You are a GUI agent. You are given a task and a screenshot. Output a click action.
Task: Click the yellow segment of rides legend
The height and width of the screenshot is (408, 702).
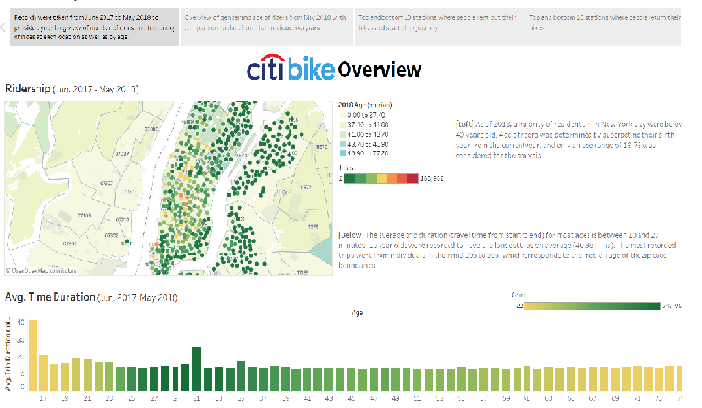click(x=382, y=178)
